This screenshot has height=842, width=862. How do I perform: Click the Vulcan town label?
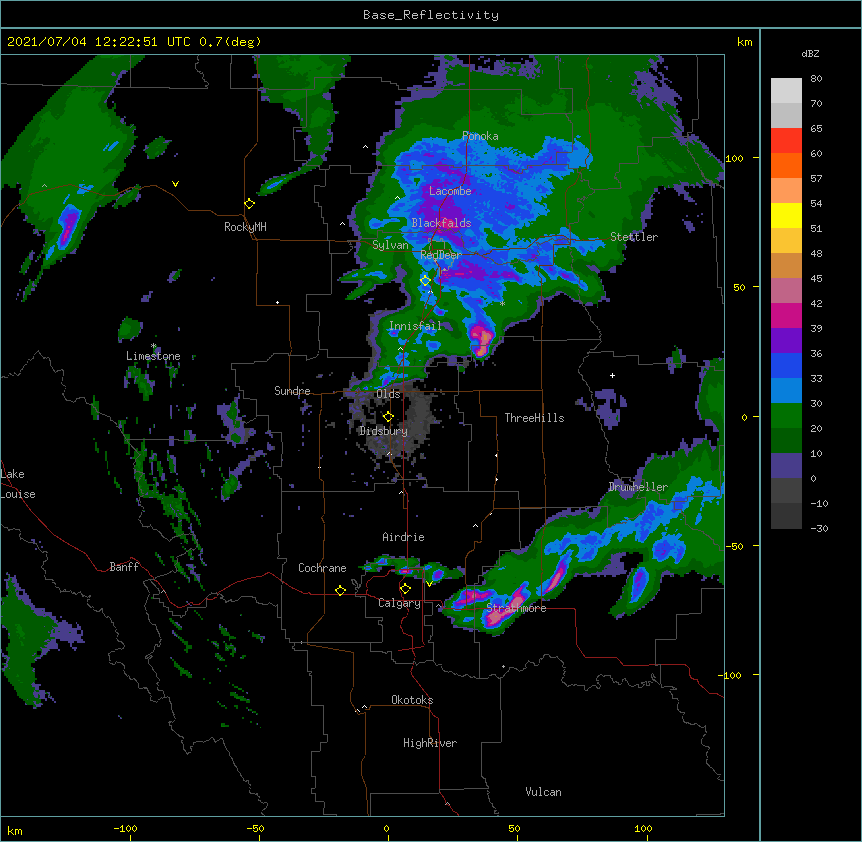pyautogui.click(x=543, y=792)
